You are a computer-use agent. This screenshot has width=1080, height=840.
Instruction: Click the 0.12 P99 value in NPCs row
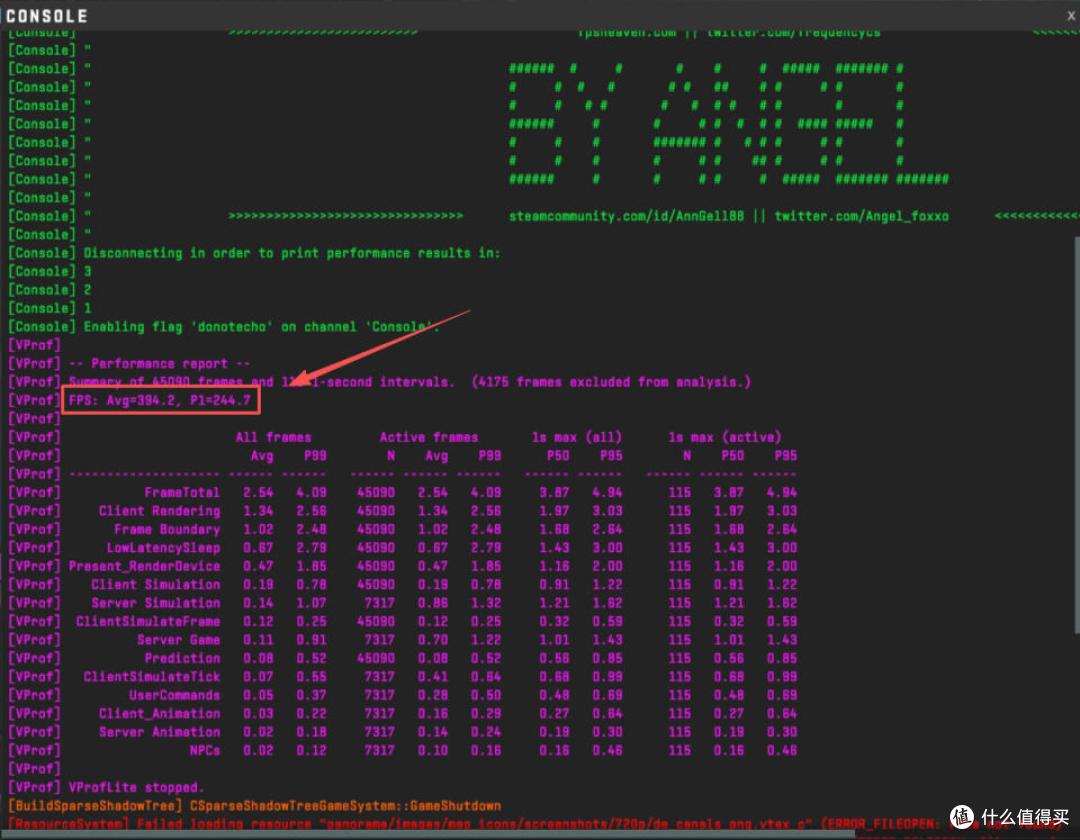pyautogui.click(x=311, y=750)
